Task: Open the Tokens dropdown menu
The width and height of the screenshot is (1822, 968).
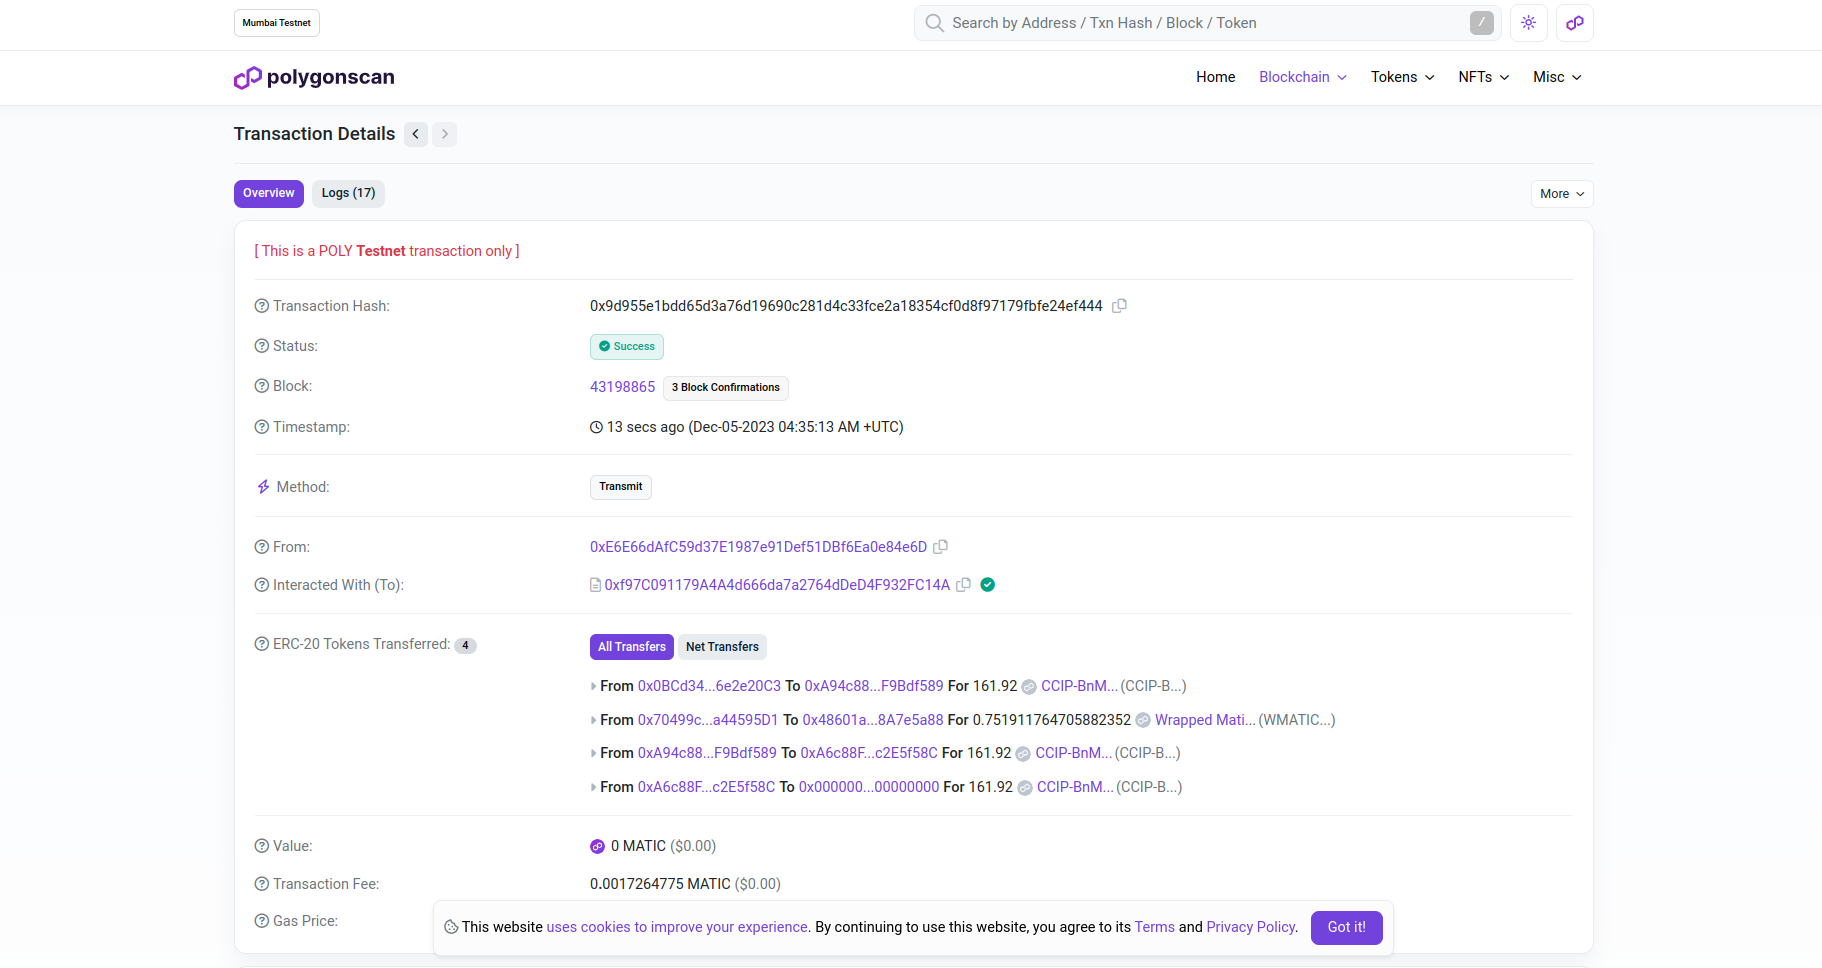Action: coord(1403,77)
